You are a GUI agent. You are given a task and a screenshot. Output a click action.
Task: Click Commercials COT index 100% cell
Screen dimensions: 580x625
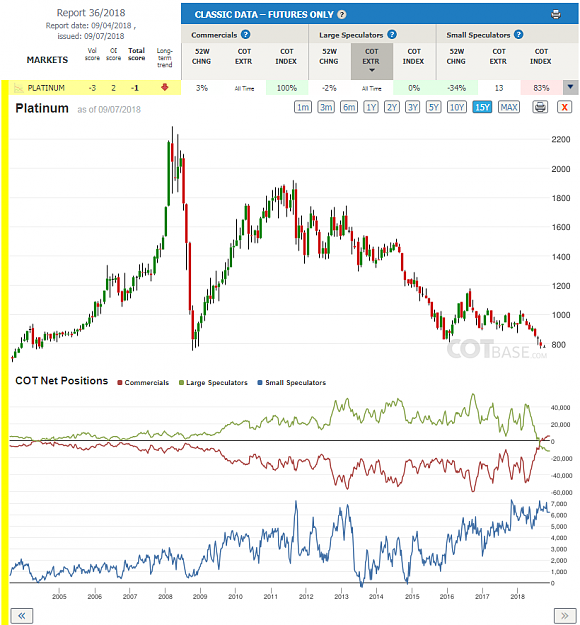click(x=287, y=88)
